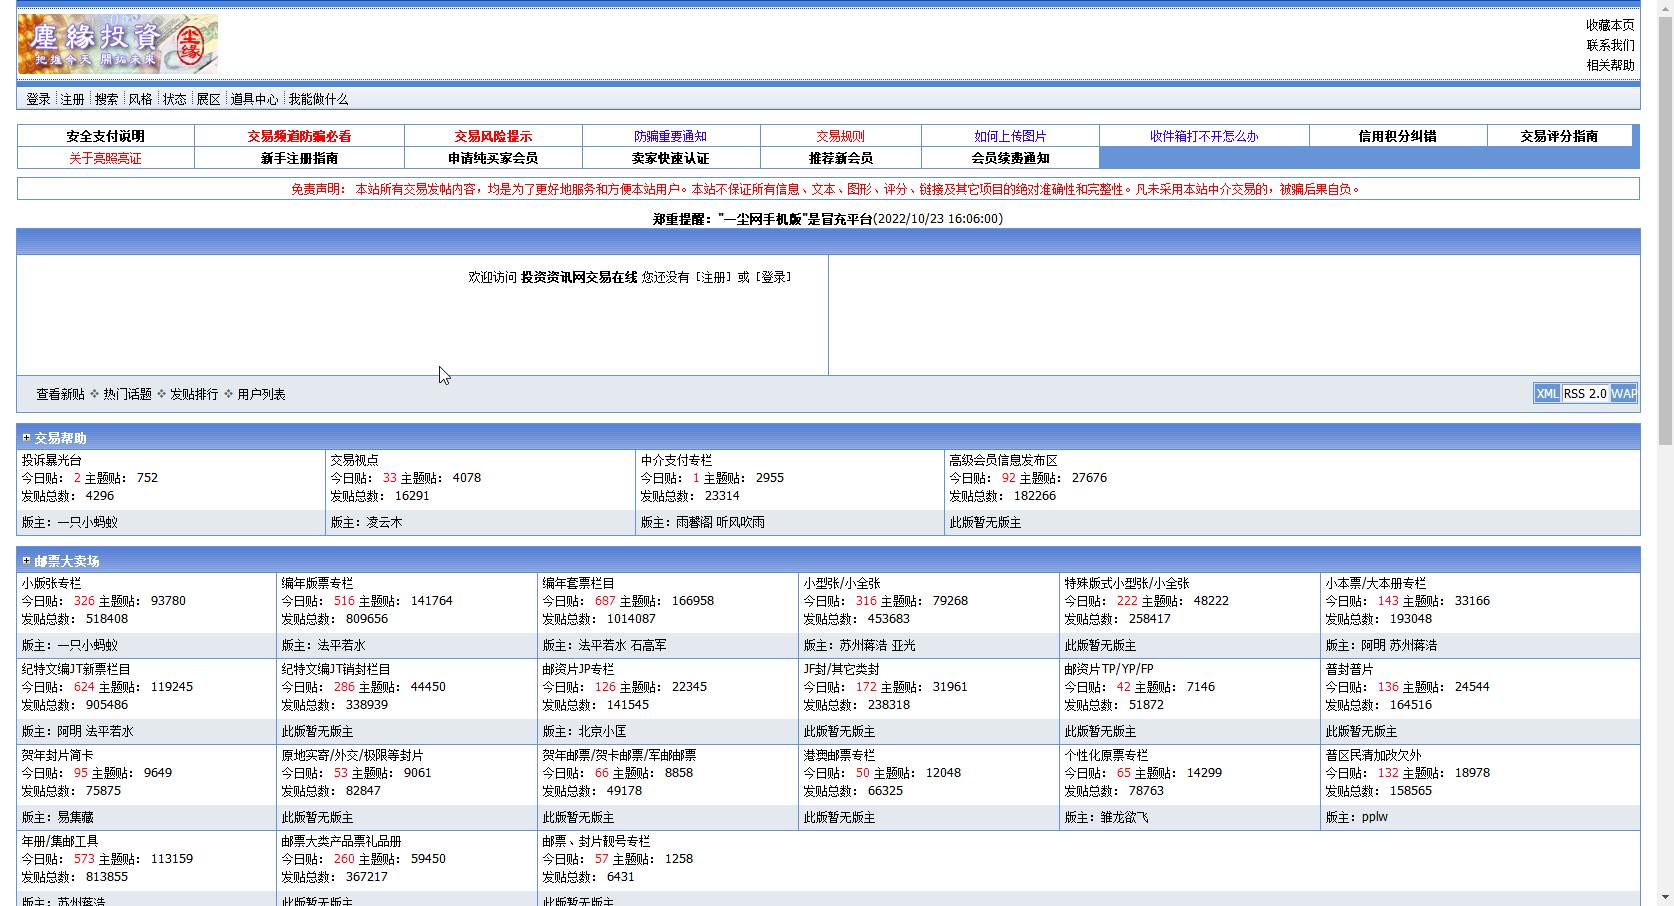Open the 风格 menu
Viewport: 1674px width, 906px height.
tap(140, 99)
